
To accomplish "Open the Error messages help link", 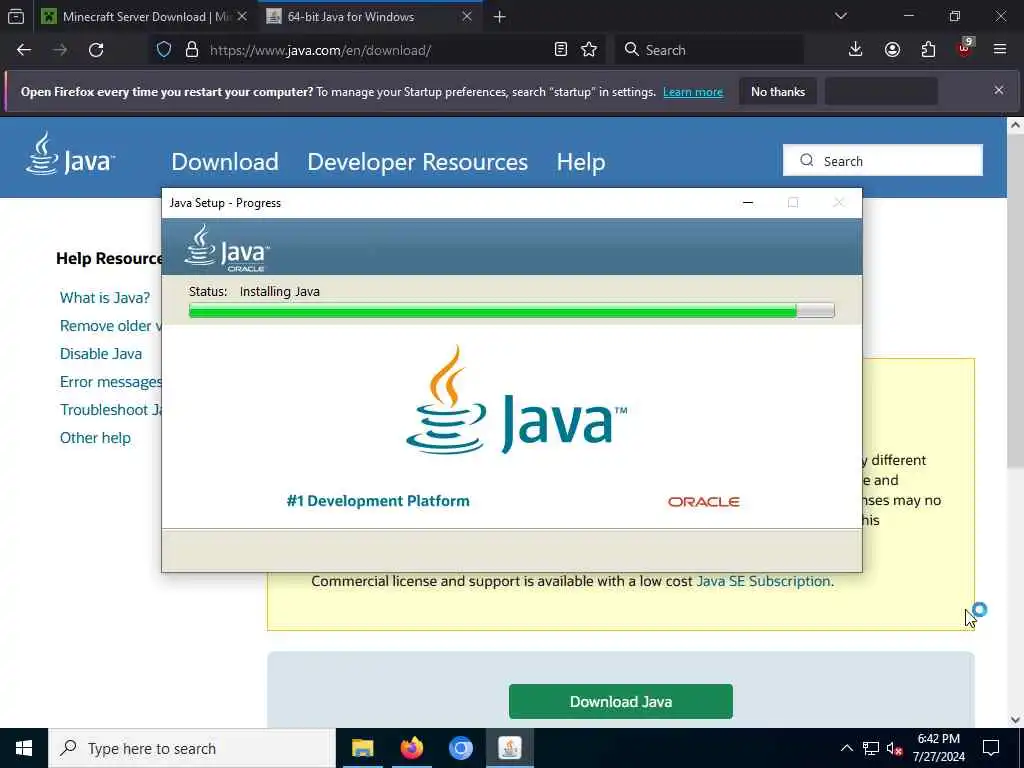I will point(110,382).
